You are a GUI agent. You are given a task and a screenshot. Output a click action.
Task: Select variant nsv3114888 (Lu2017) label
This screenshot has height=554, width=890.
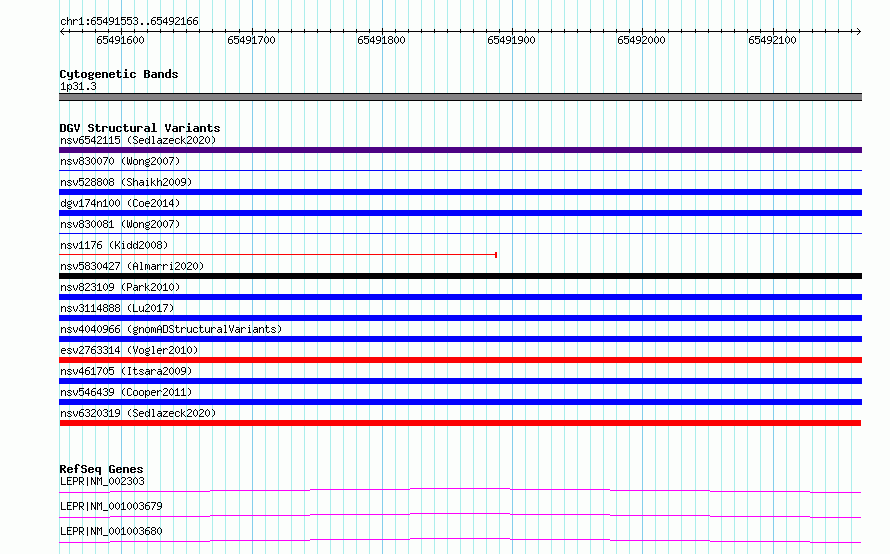[117, 308]
